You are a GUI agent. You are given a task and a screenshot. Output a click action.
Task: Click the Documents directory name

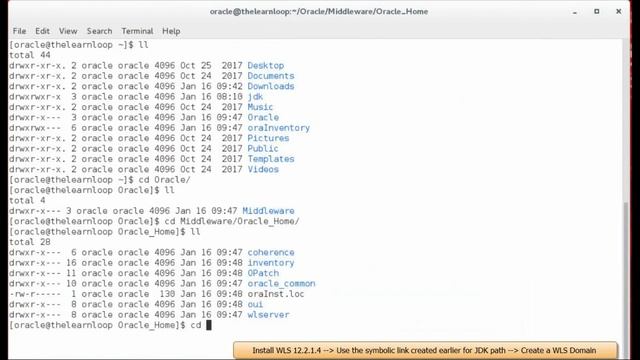point(271,76)
